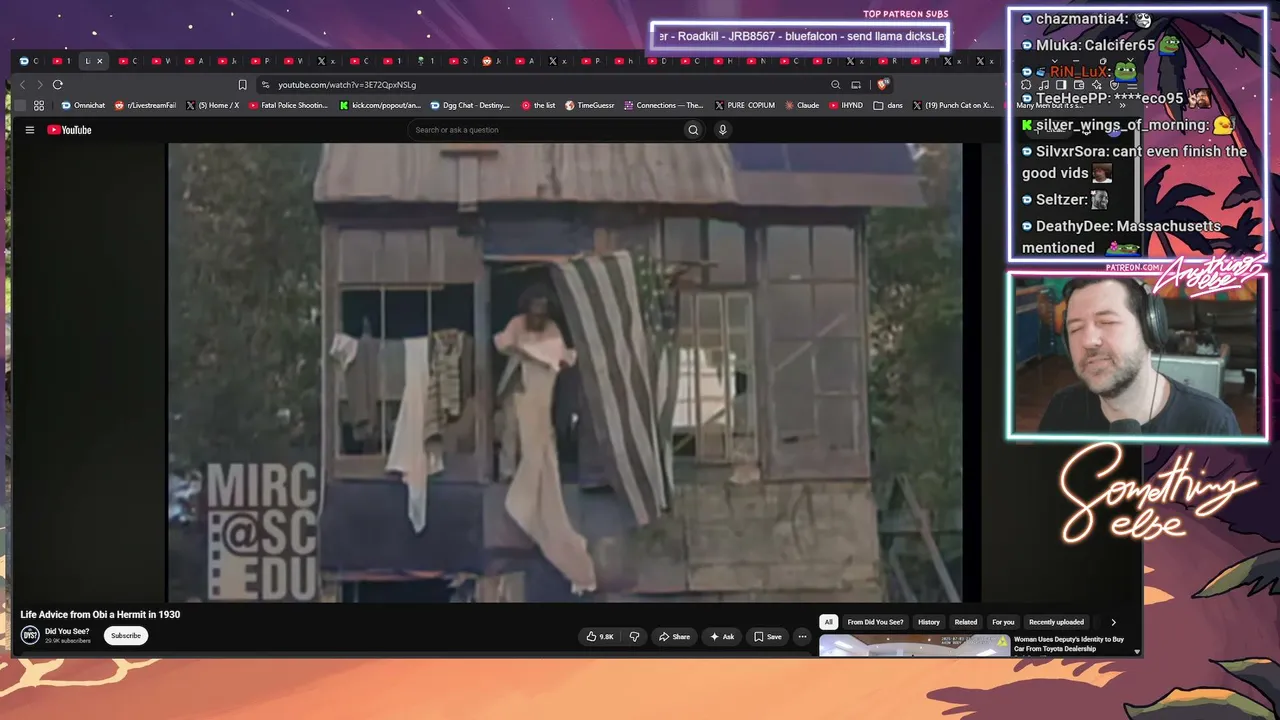Open the Toyota Dealership video thumbnail
This screenshot has height=720, width=1280.
915,645
